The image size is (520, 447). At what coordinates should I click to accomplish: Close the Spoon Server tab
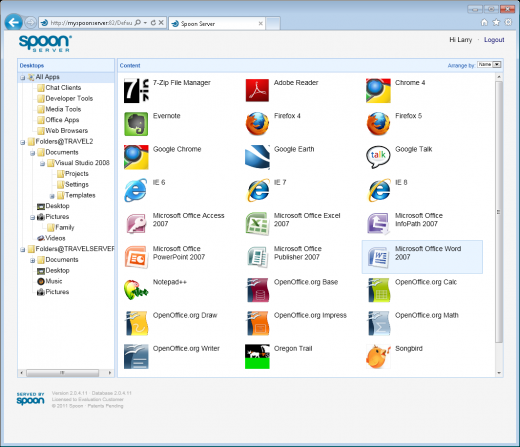tap(261, 24)
